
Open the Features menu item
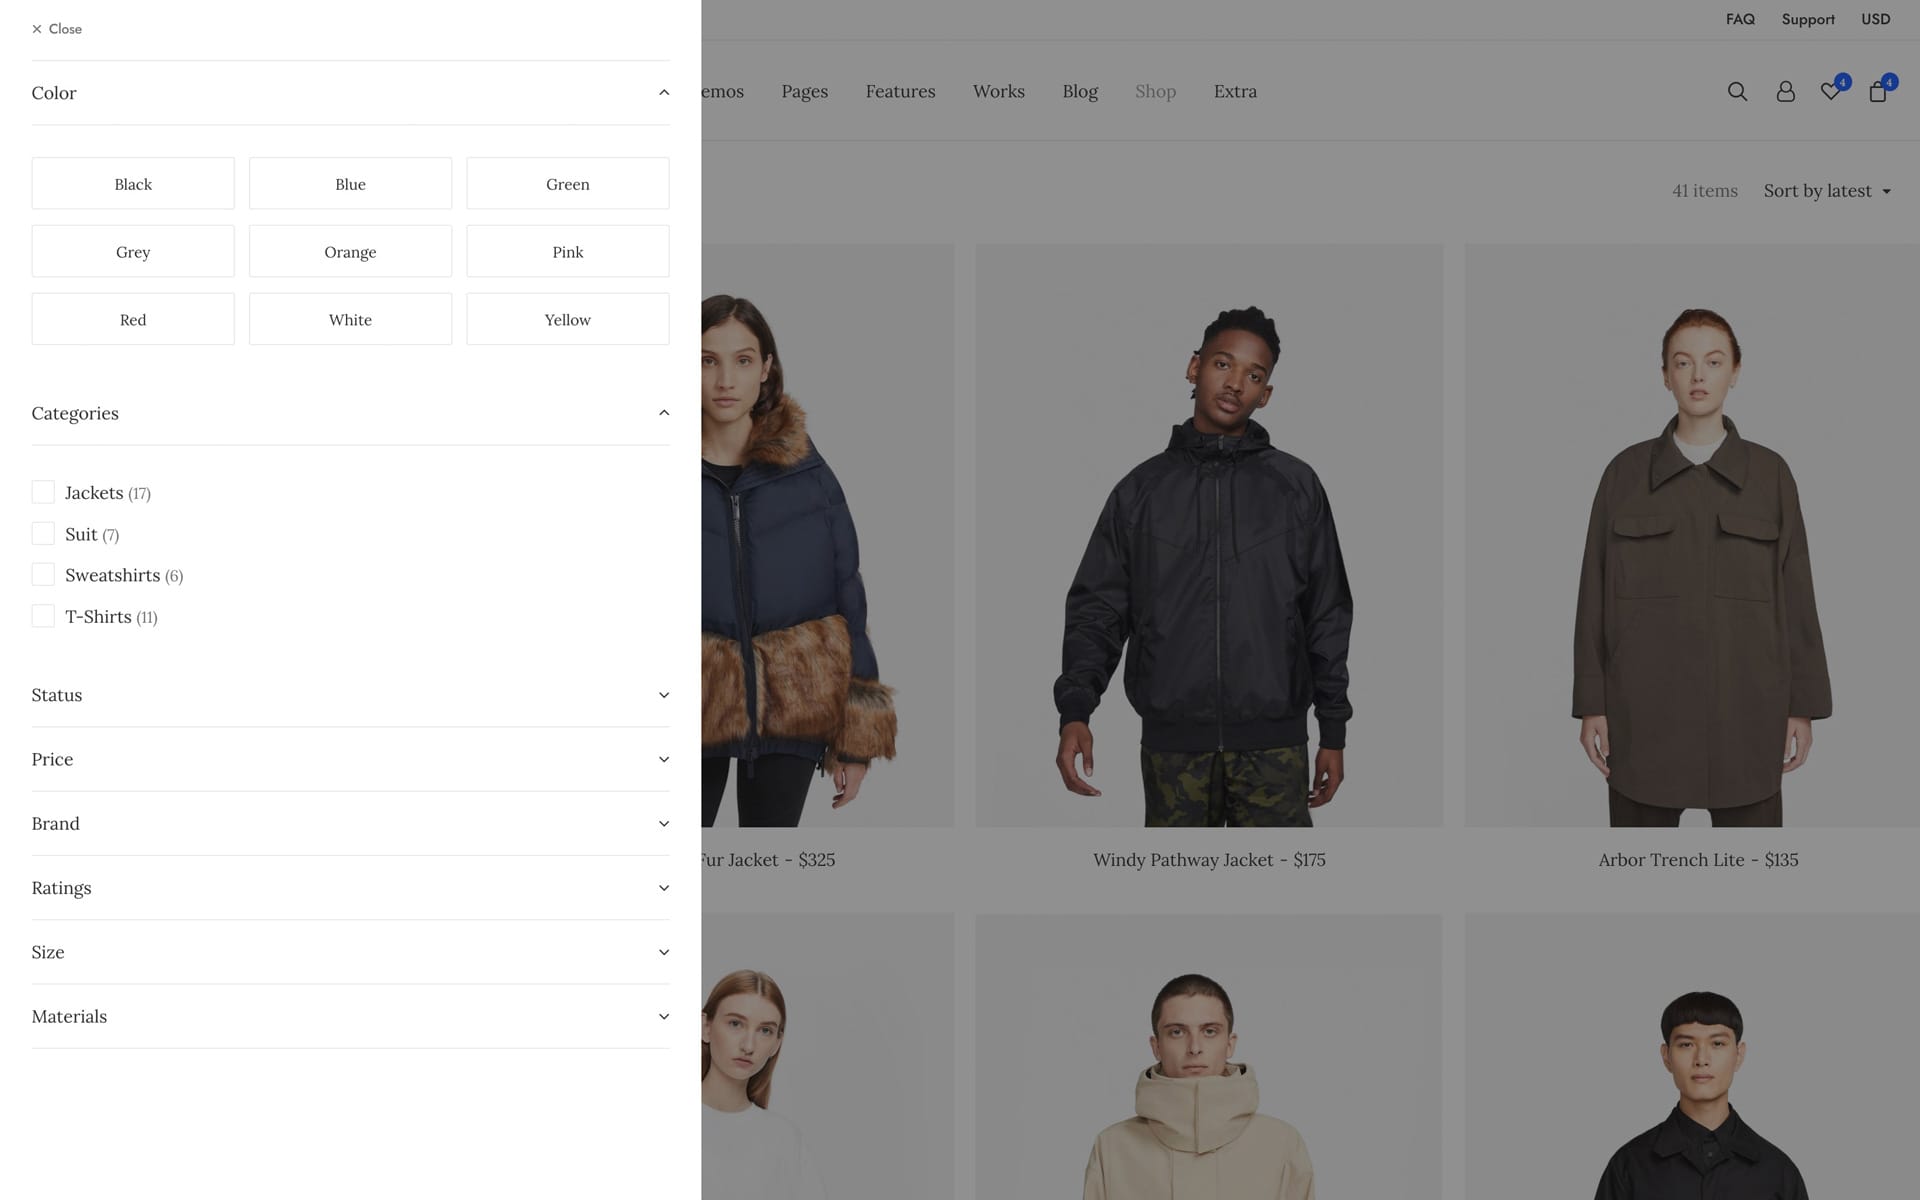900,91
